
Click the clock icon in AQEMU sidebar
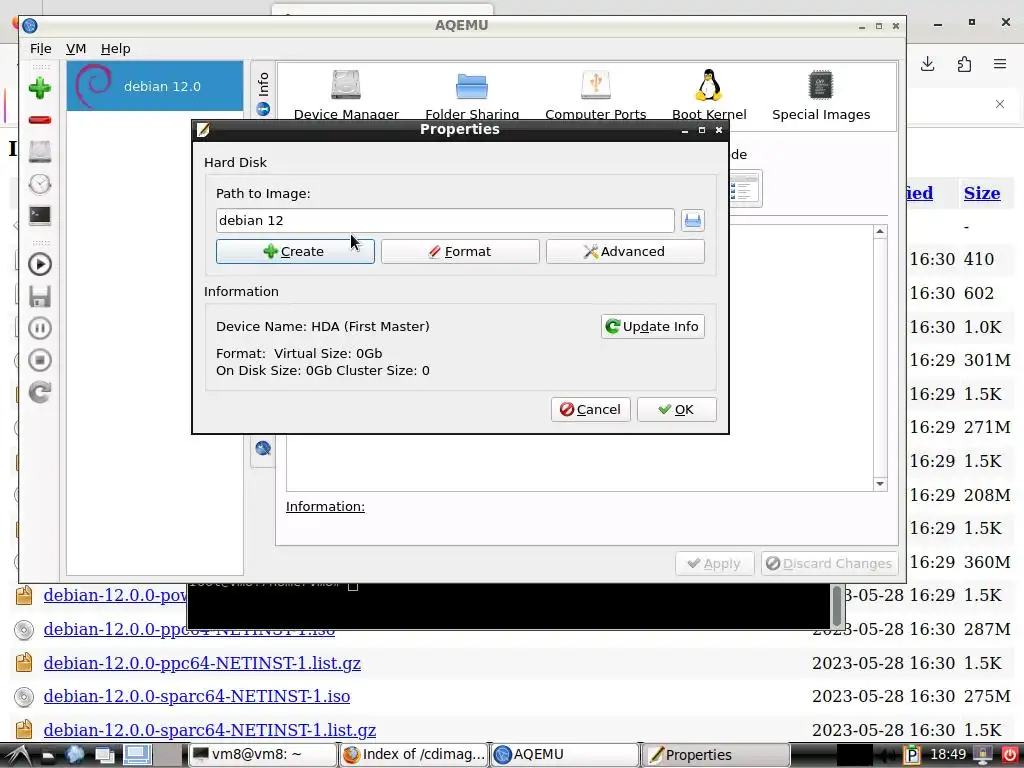[x=40, y=184]
